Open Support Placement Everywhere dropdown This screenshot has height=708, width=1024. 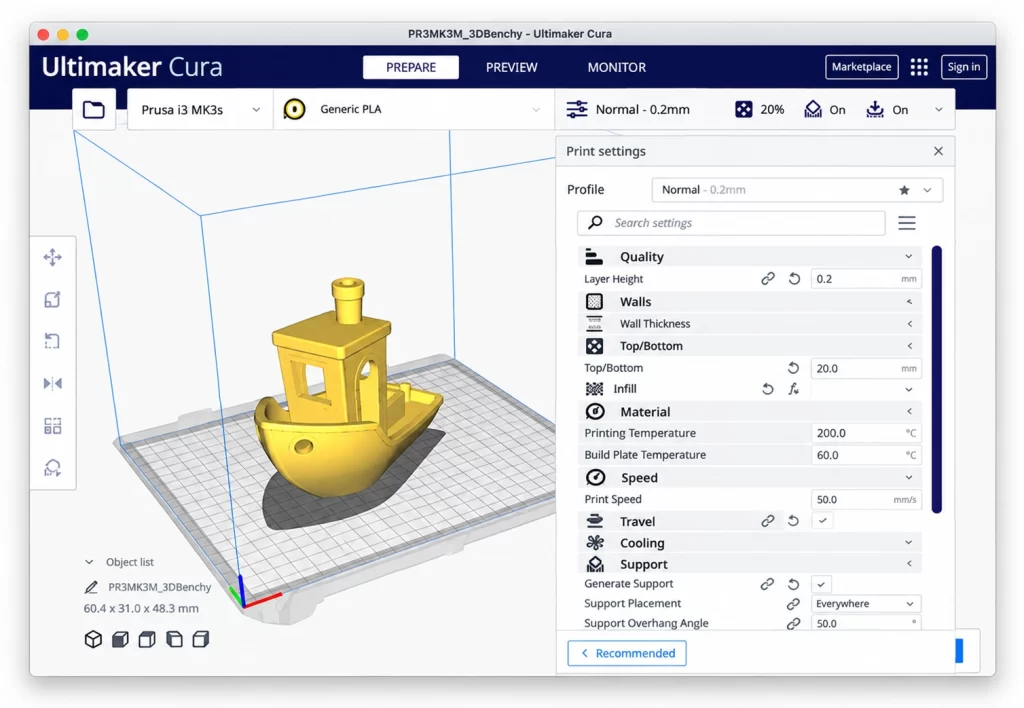[x=866, y=604]
